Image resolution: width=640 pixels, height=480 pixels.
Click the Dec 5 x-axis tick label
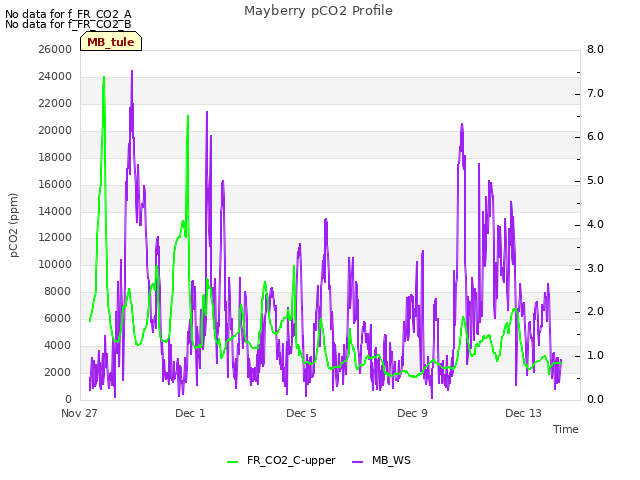click(301, 413)
